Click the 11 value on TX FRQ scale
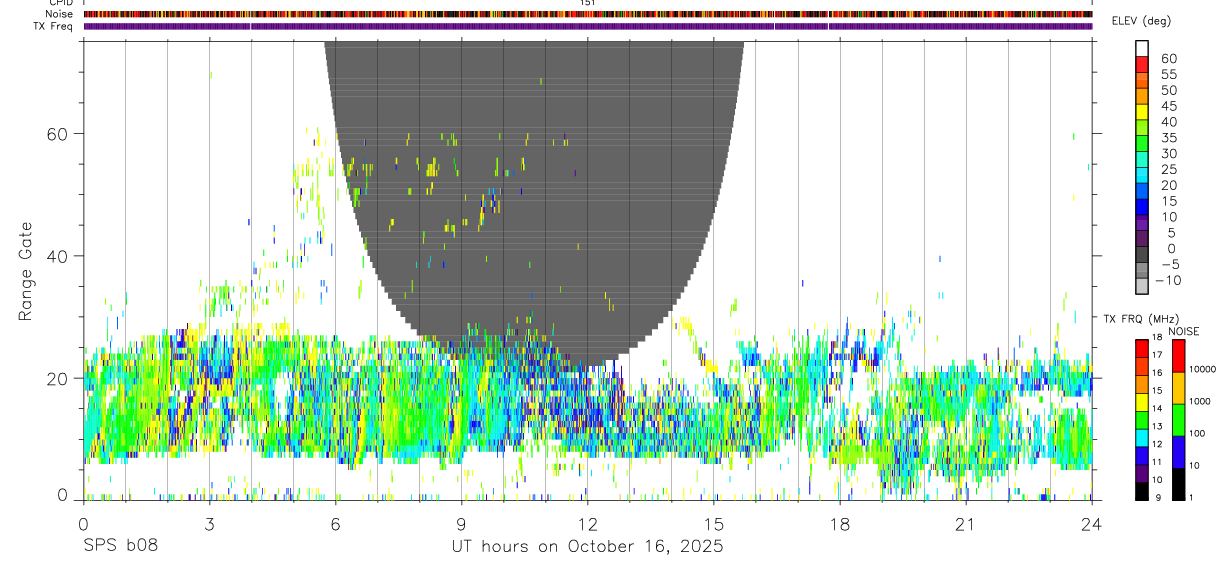1228x567 pixels. pos(1155,462)
